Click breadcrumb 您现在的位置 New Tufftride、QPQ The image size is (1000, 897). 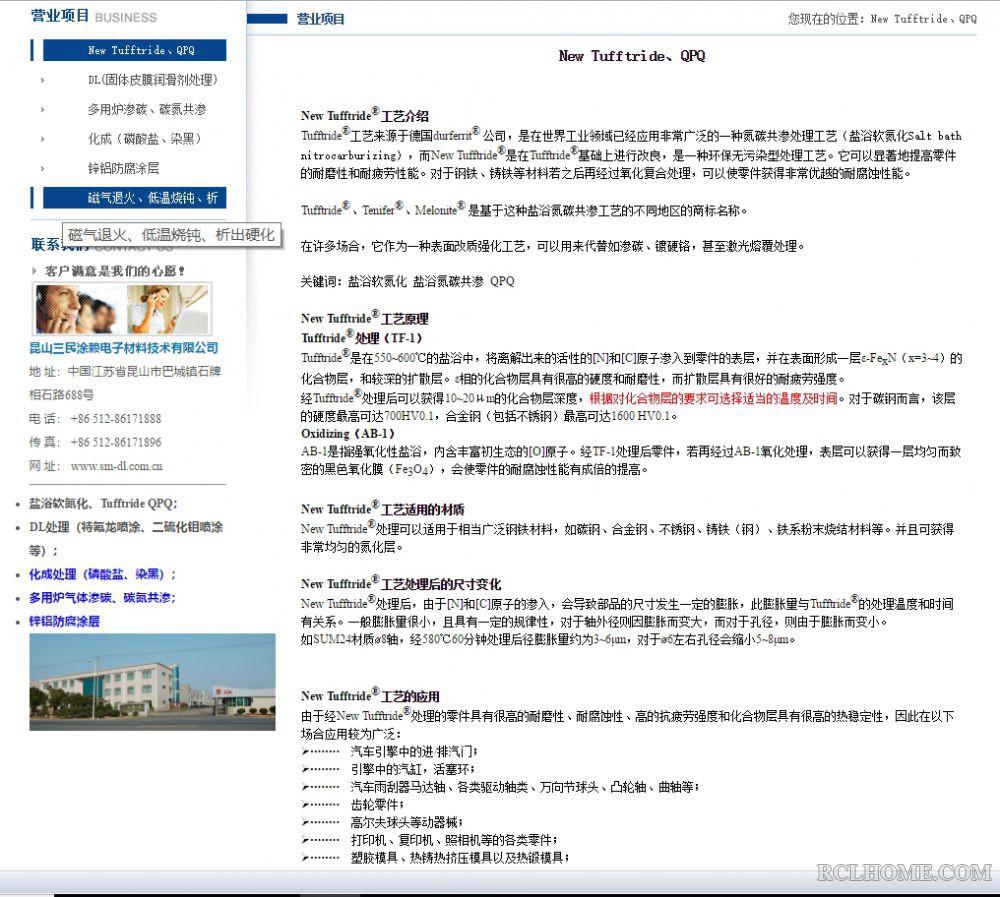(882, 19)
